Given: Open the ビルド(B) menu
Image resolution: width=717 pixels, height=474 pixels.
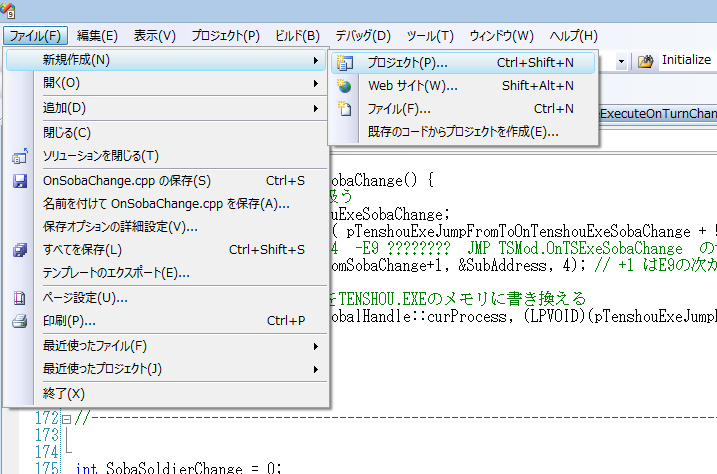Looking at the screenshot, I should 297,36.
